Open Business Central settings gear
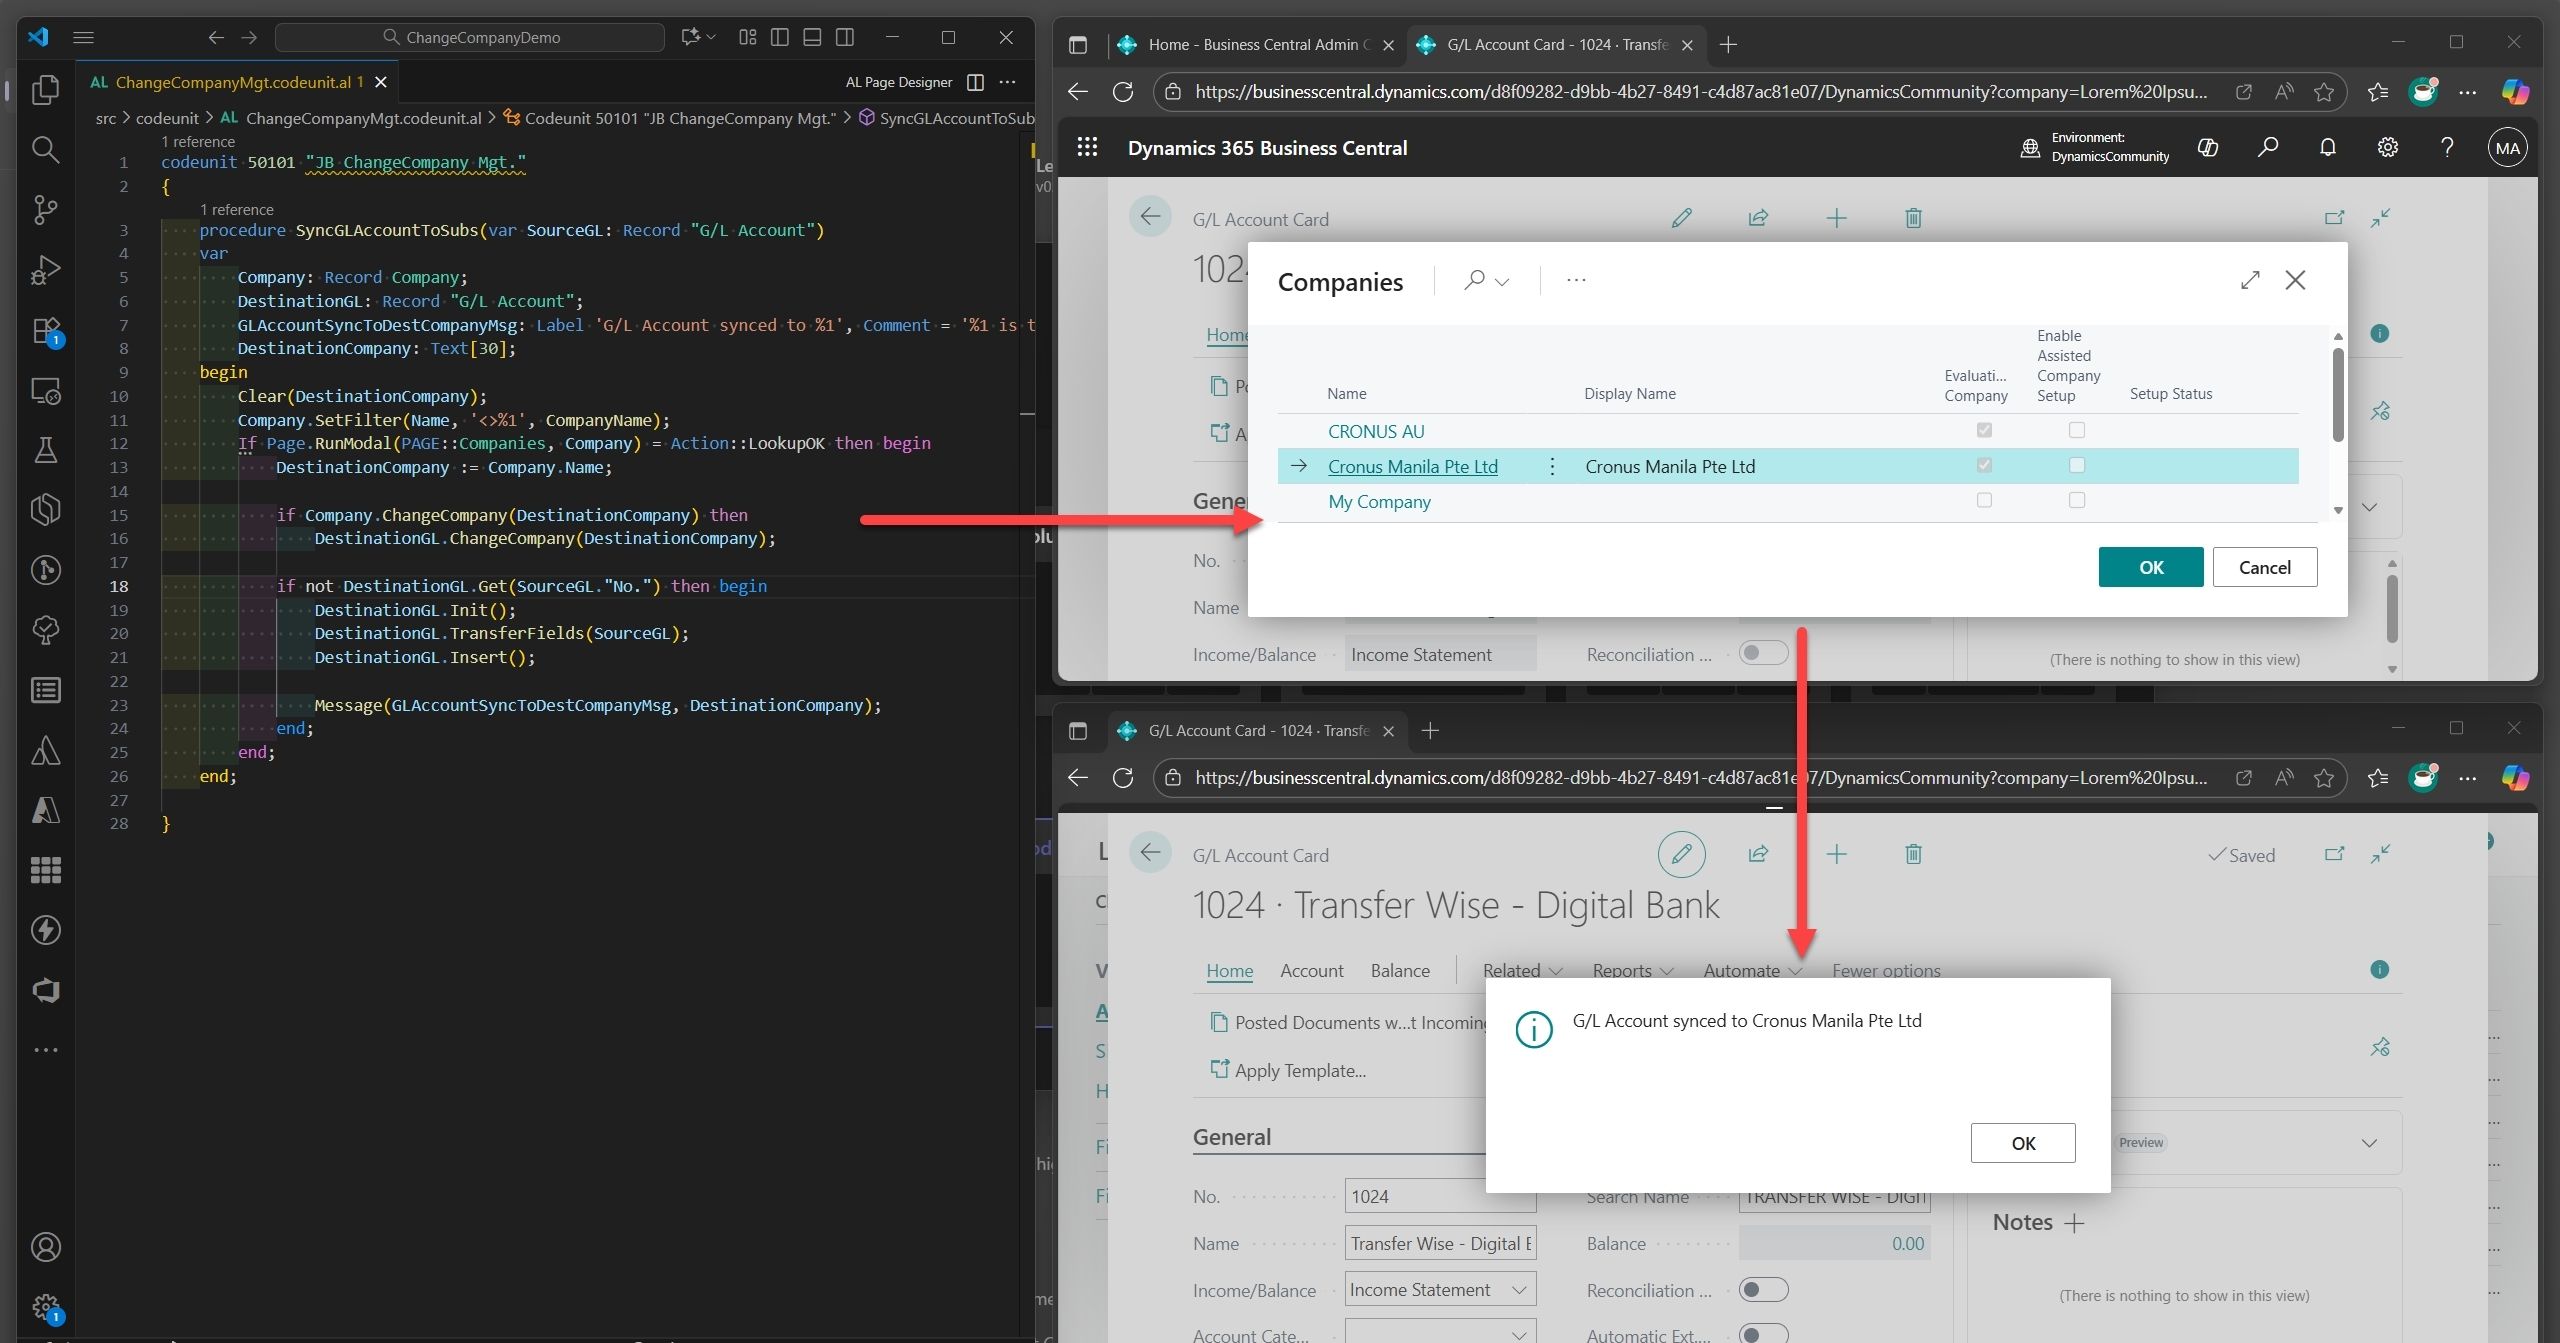 [2387, 148]
